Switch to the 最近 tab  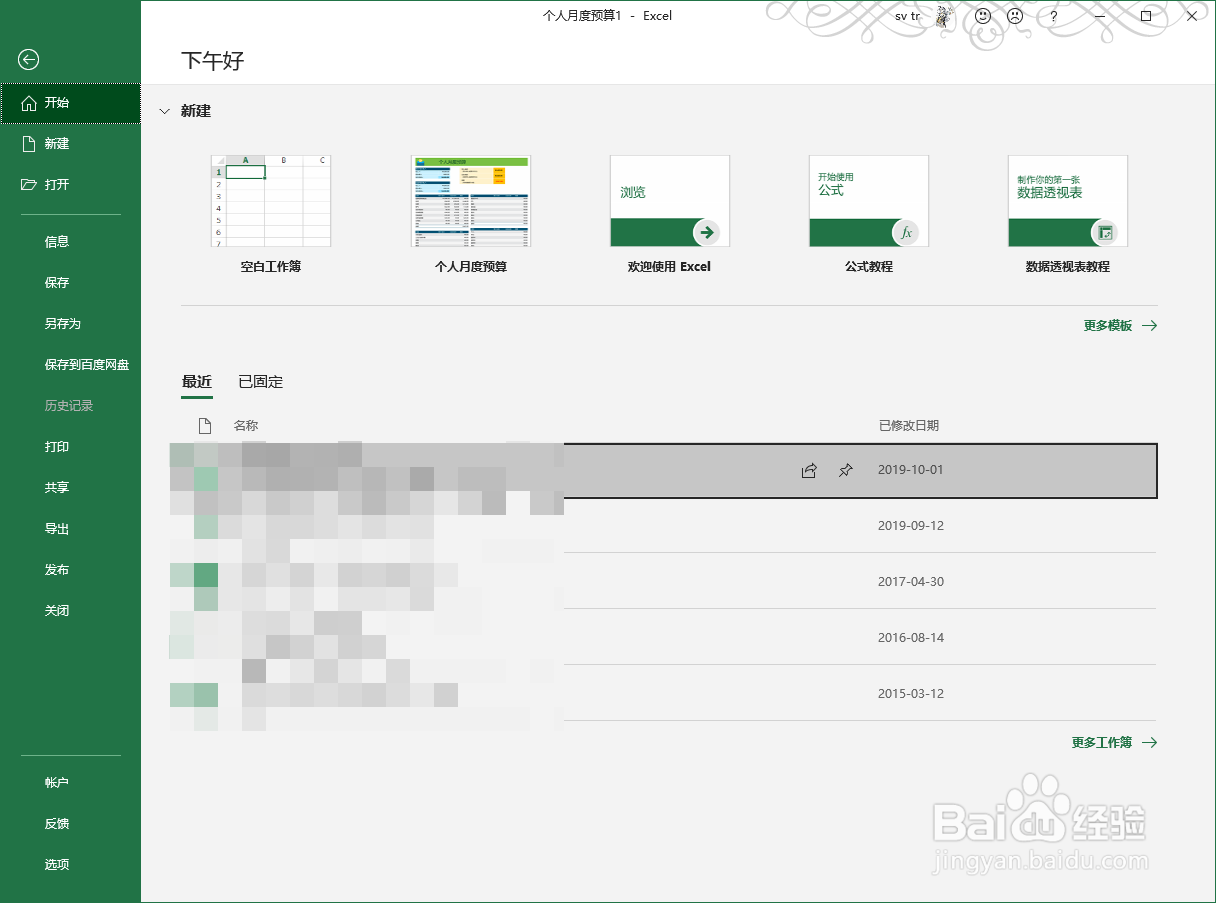point(197,382)
